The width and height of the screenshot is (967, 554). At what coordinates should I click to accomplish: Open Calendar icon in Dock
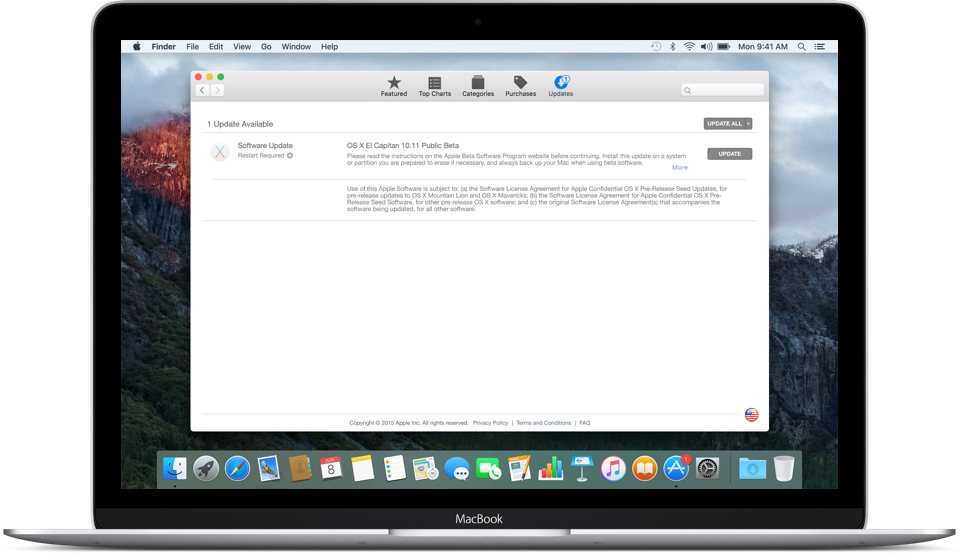point(331,469)
